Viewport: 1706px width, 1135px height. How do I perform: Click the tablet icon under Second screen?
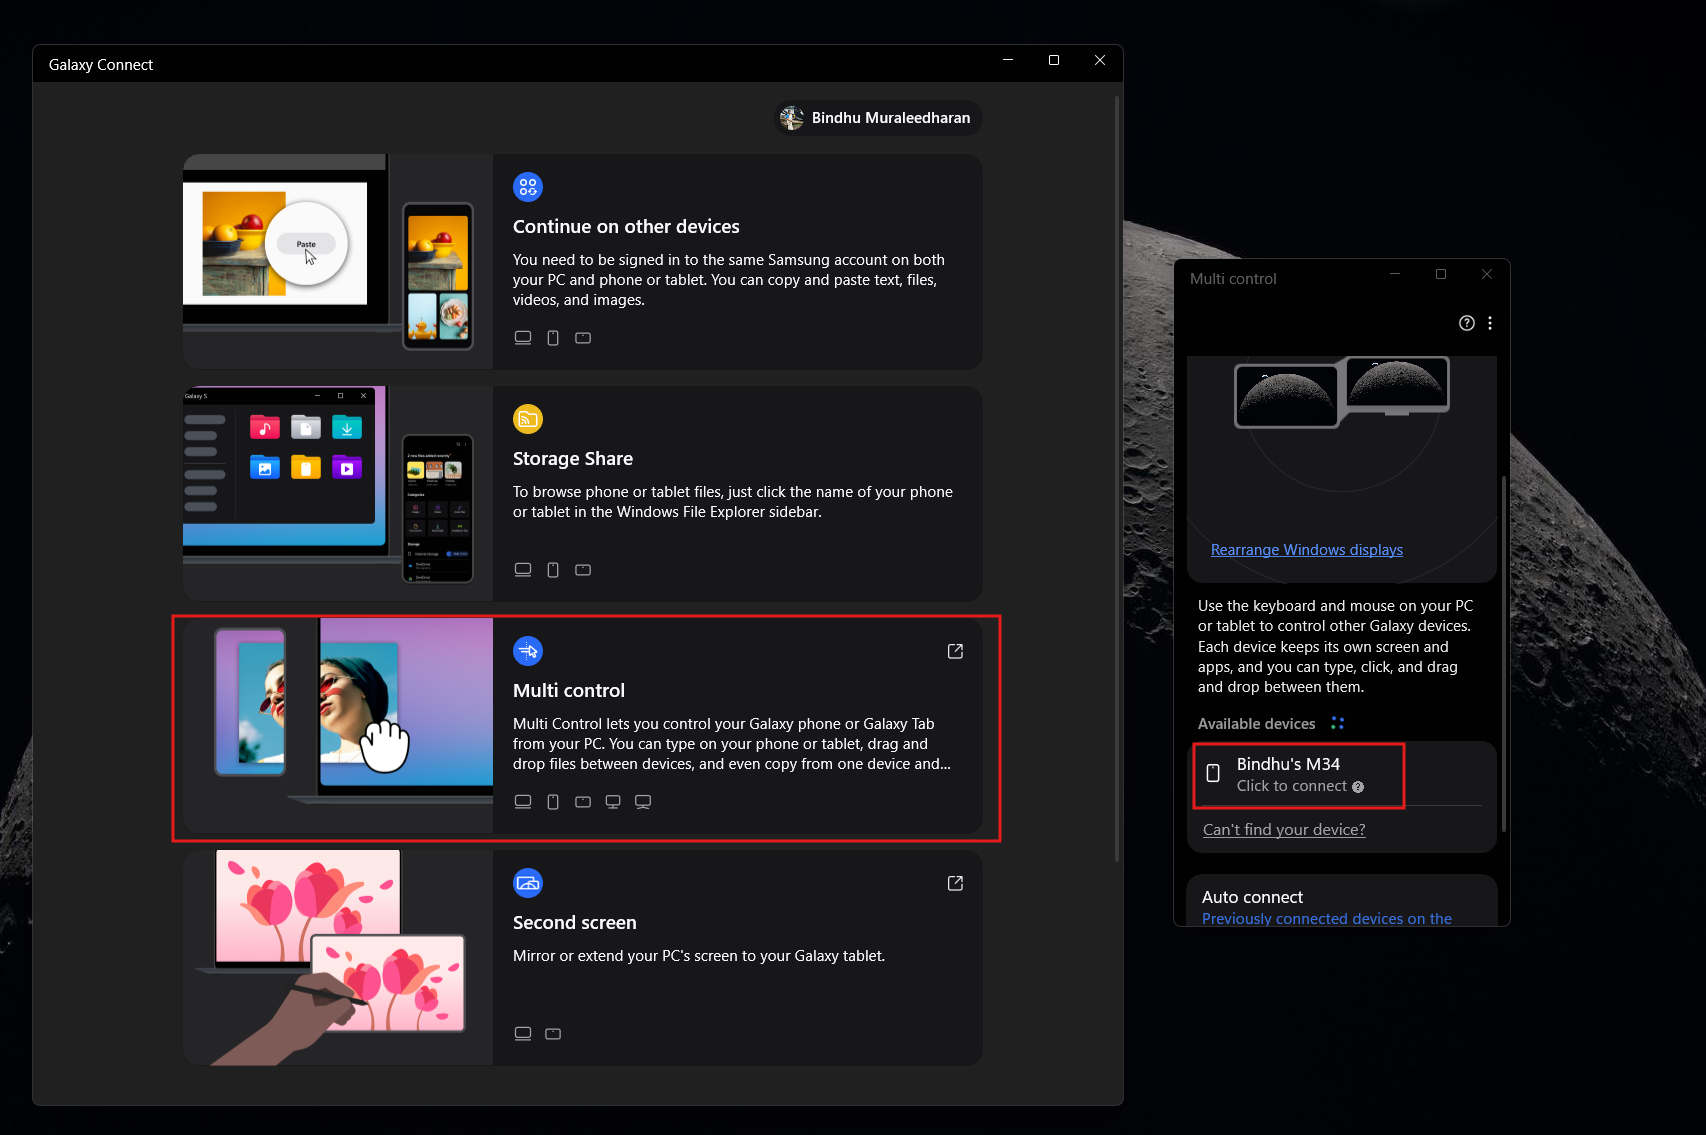click(553, 1033)
